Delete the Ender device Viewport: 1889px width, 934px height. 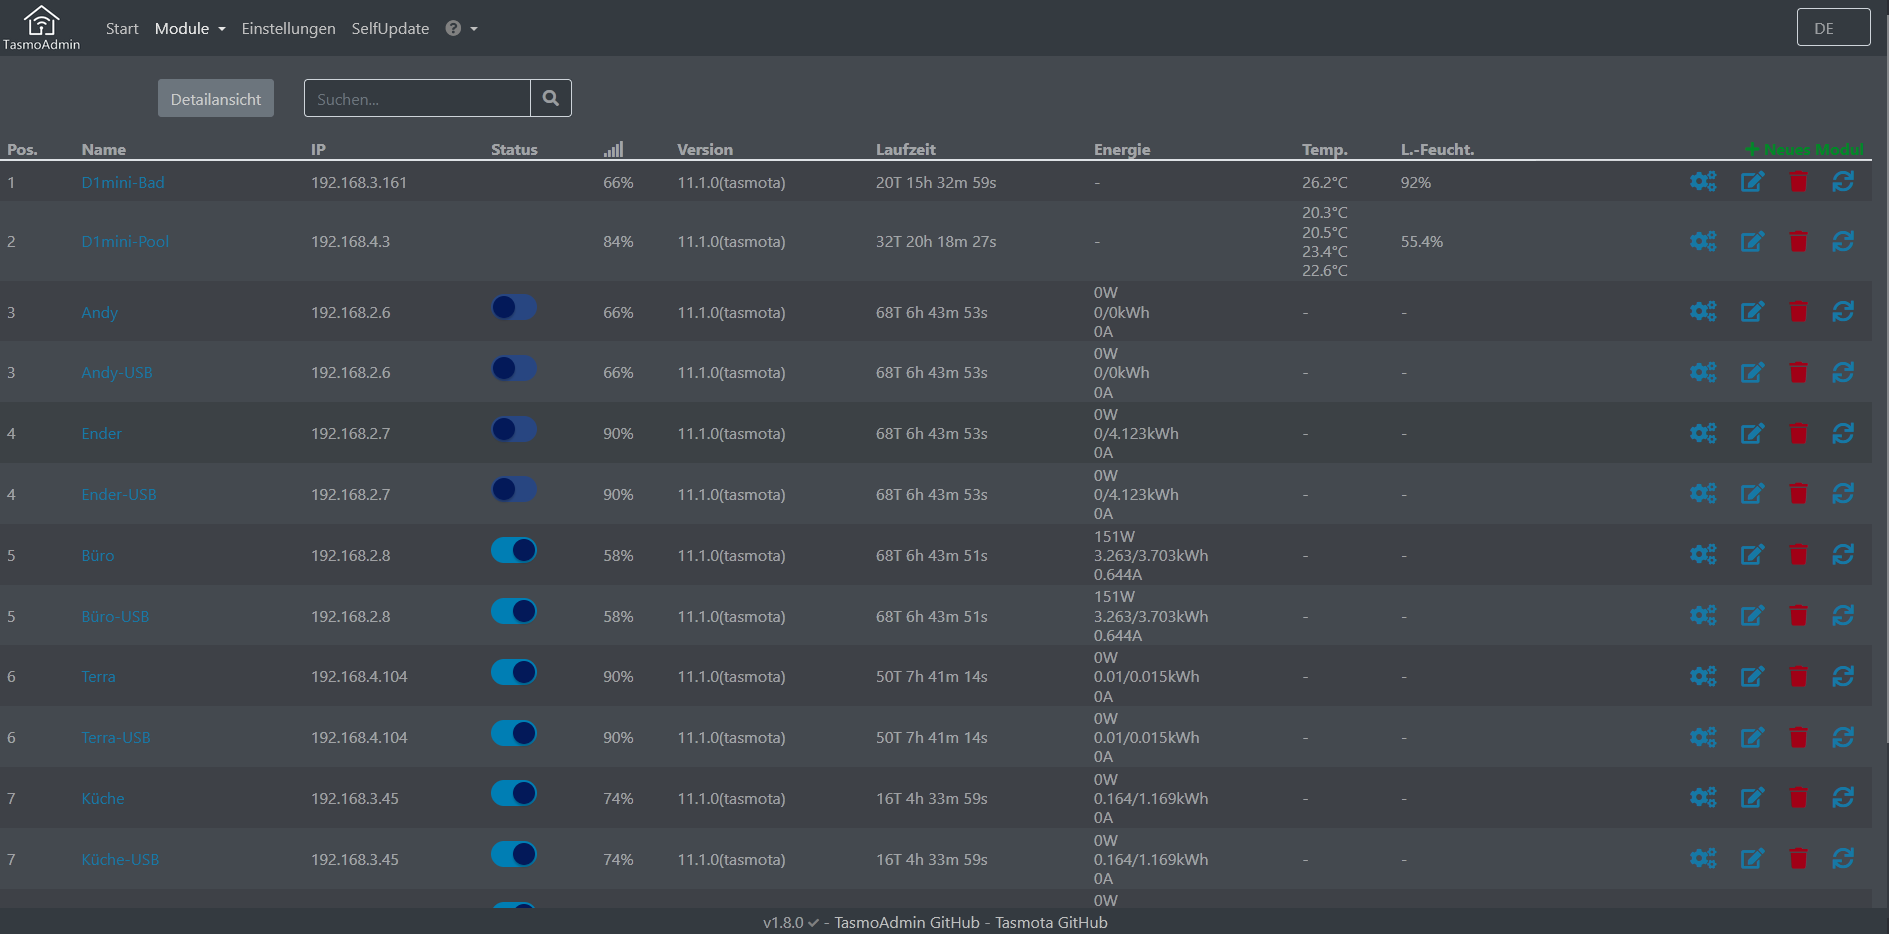(x=1798, y=433)
